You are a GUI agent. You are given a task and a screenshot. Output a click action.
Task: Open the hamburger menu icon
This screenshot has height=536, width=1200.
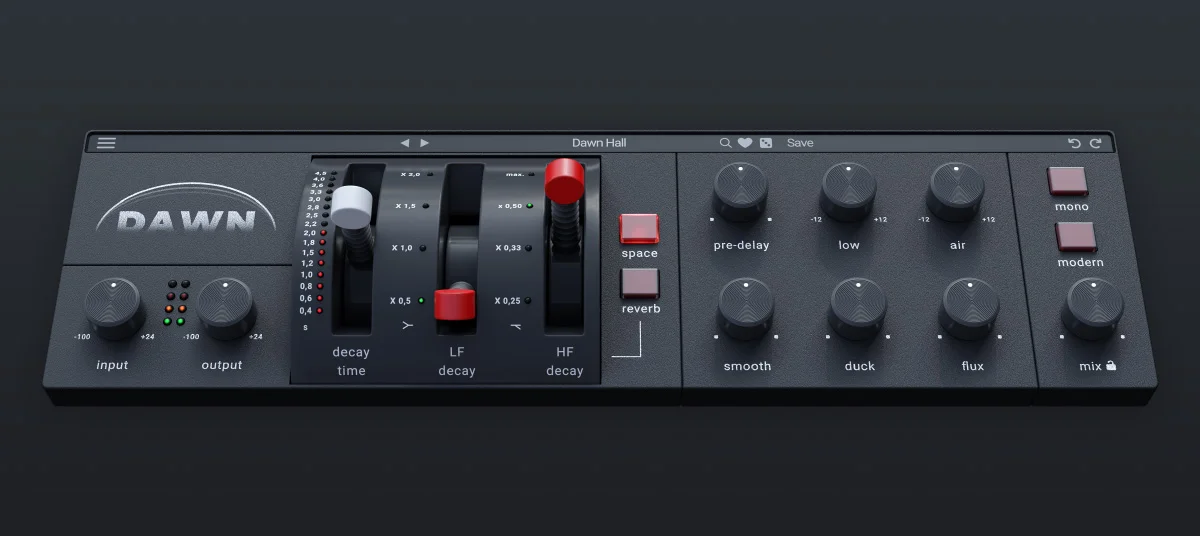point(106,143)
